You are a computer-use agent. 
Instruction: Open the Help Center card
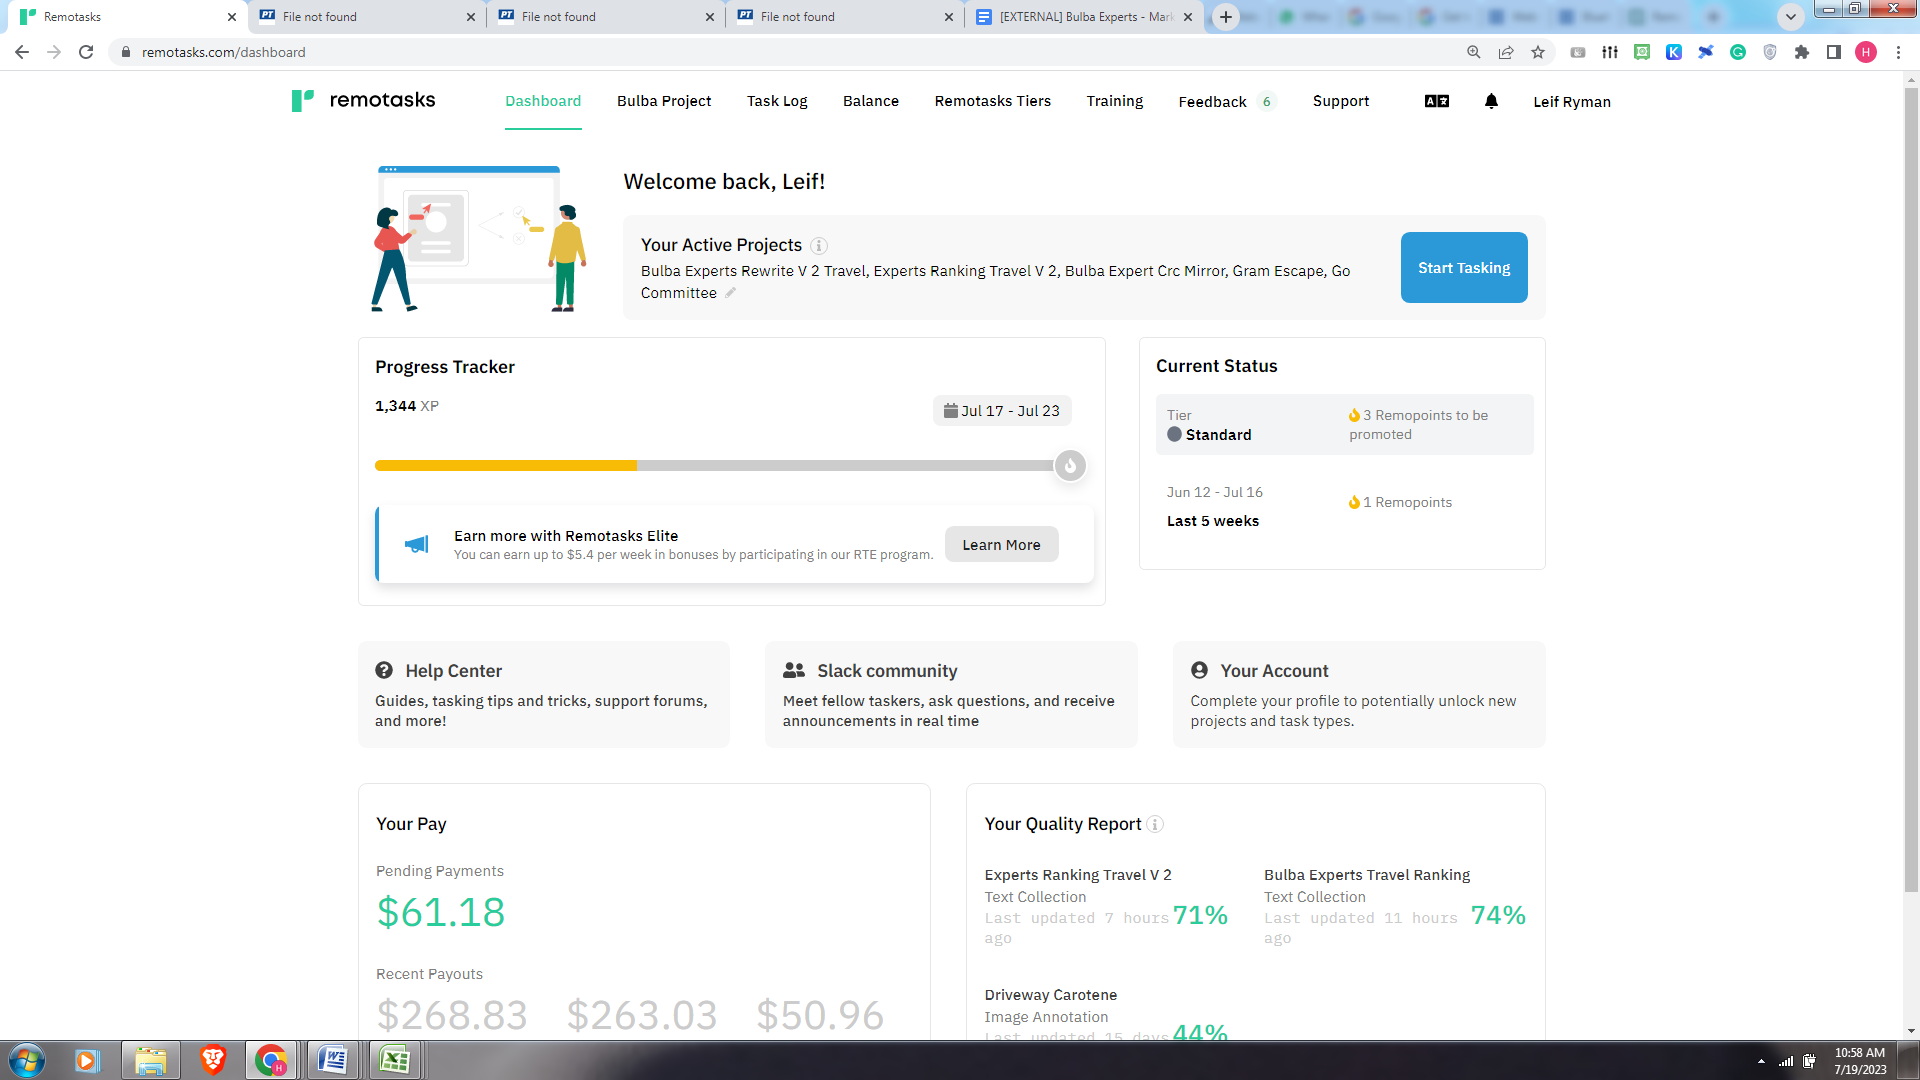click(x=543, y=694)
